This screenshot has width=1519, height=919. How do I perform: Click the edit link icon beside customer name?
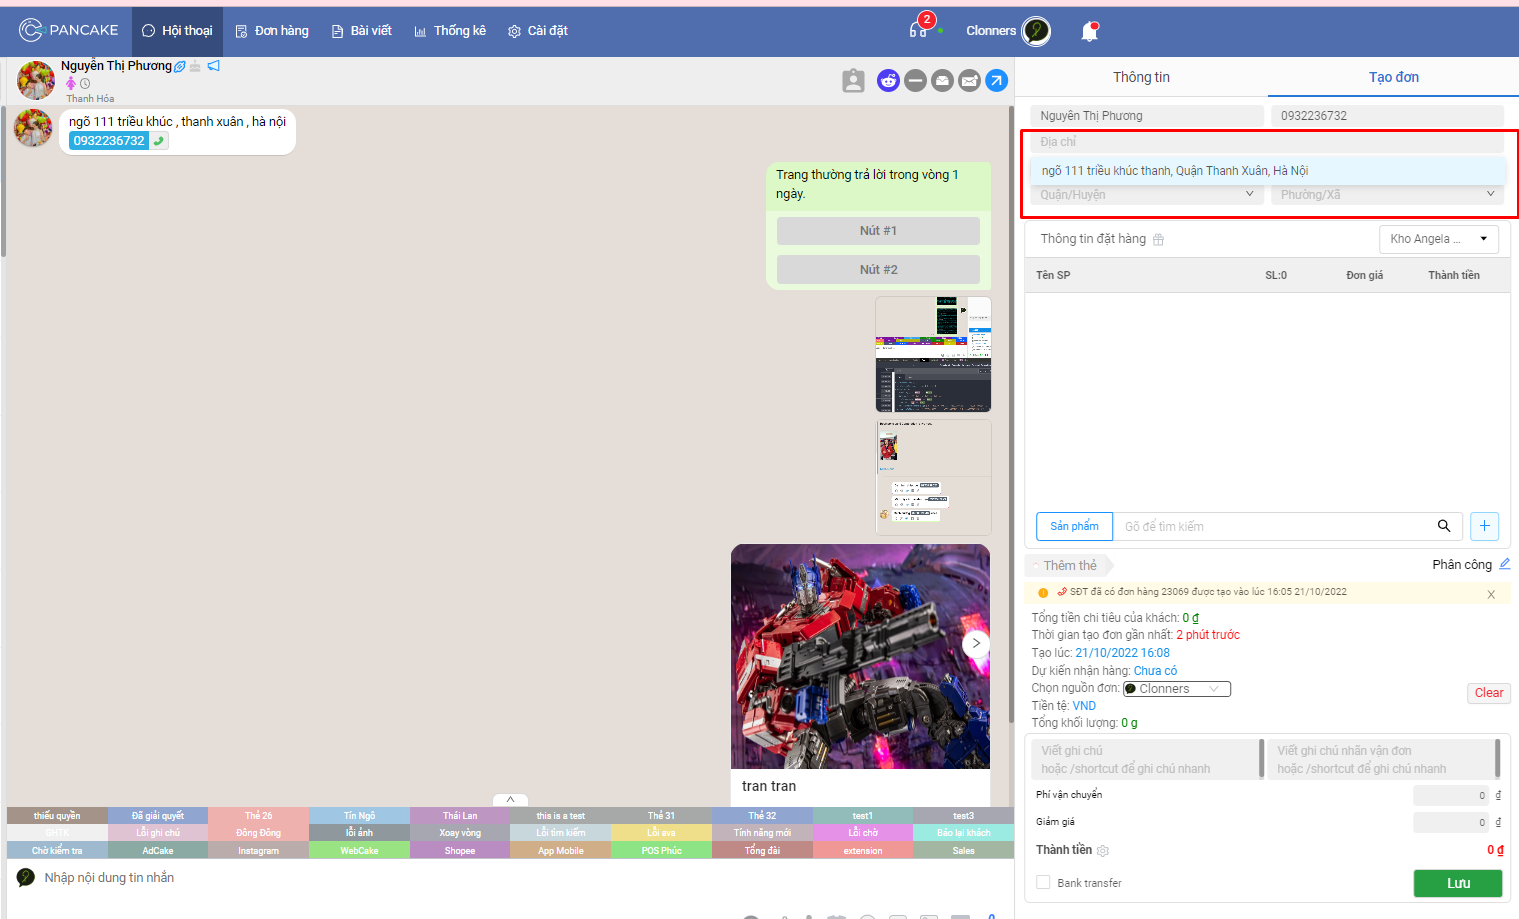click(180, 66)
